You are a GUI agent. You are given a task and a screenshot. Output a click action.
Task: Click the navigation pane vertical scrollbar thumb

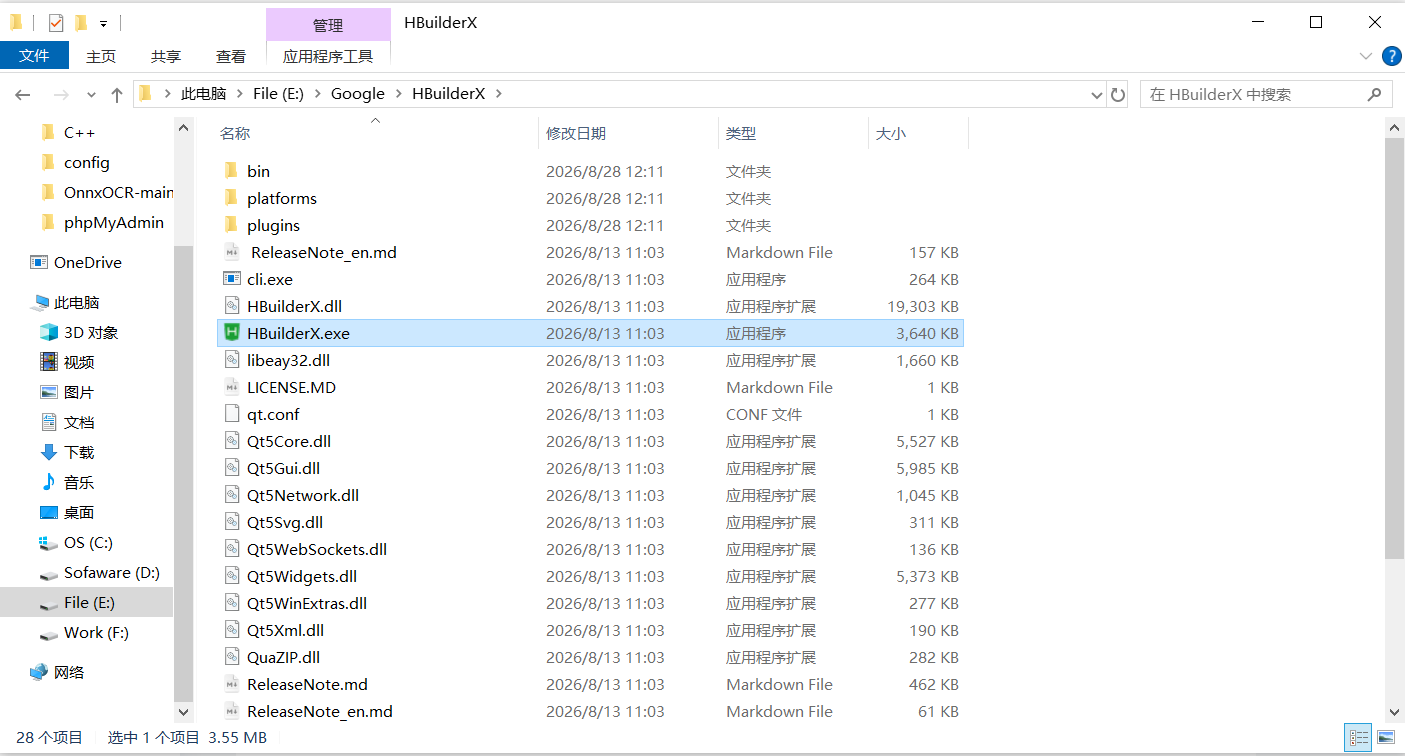(x=184, y=472)
